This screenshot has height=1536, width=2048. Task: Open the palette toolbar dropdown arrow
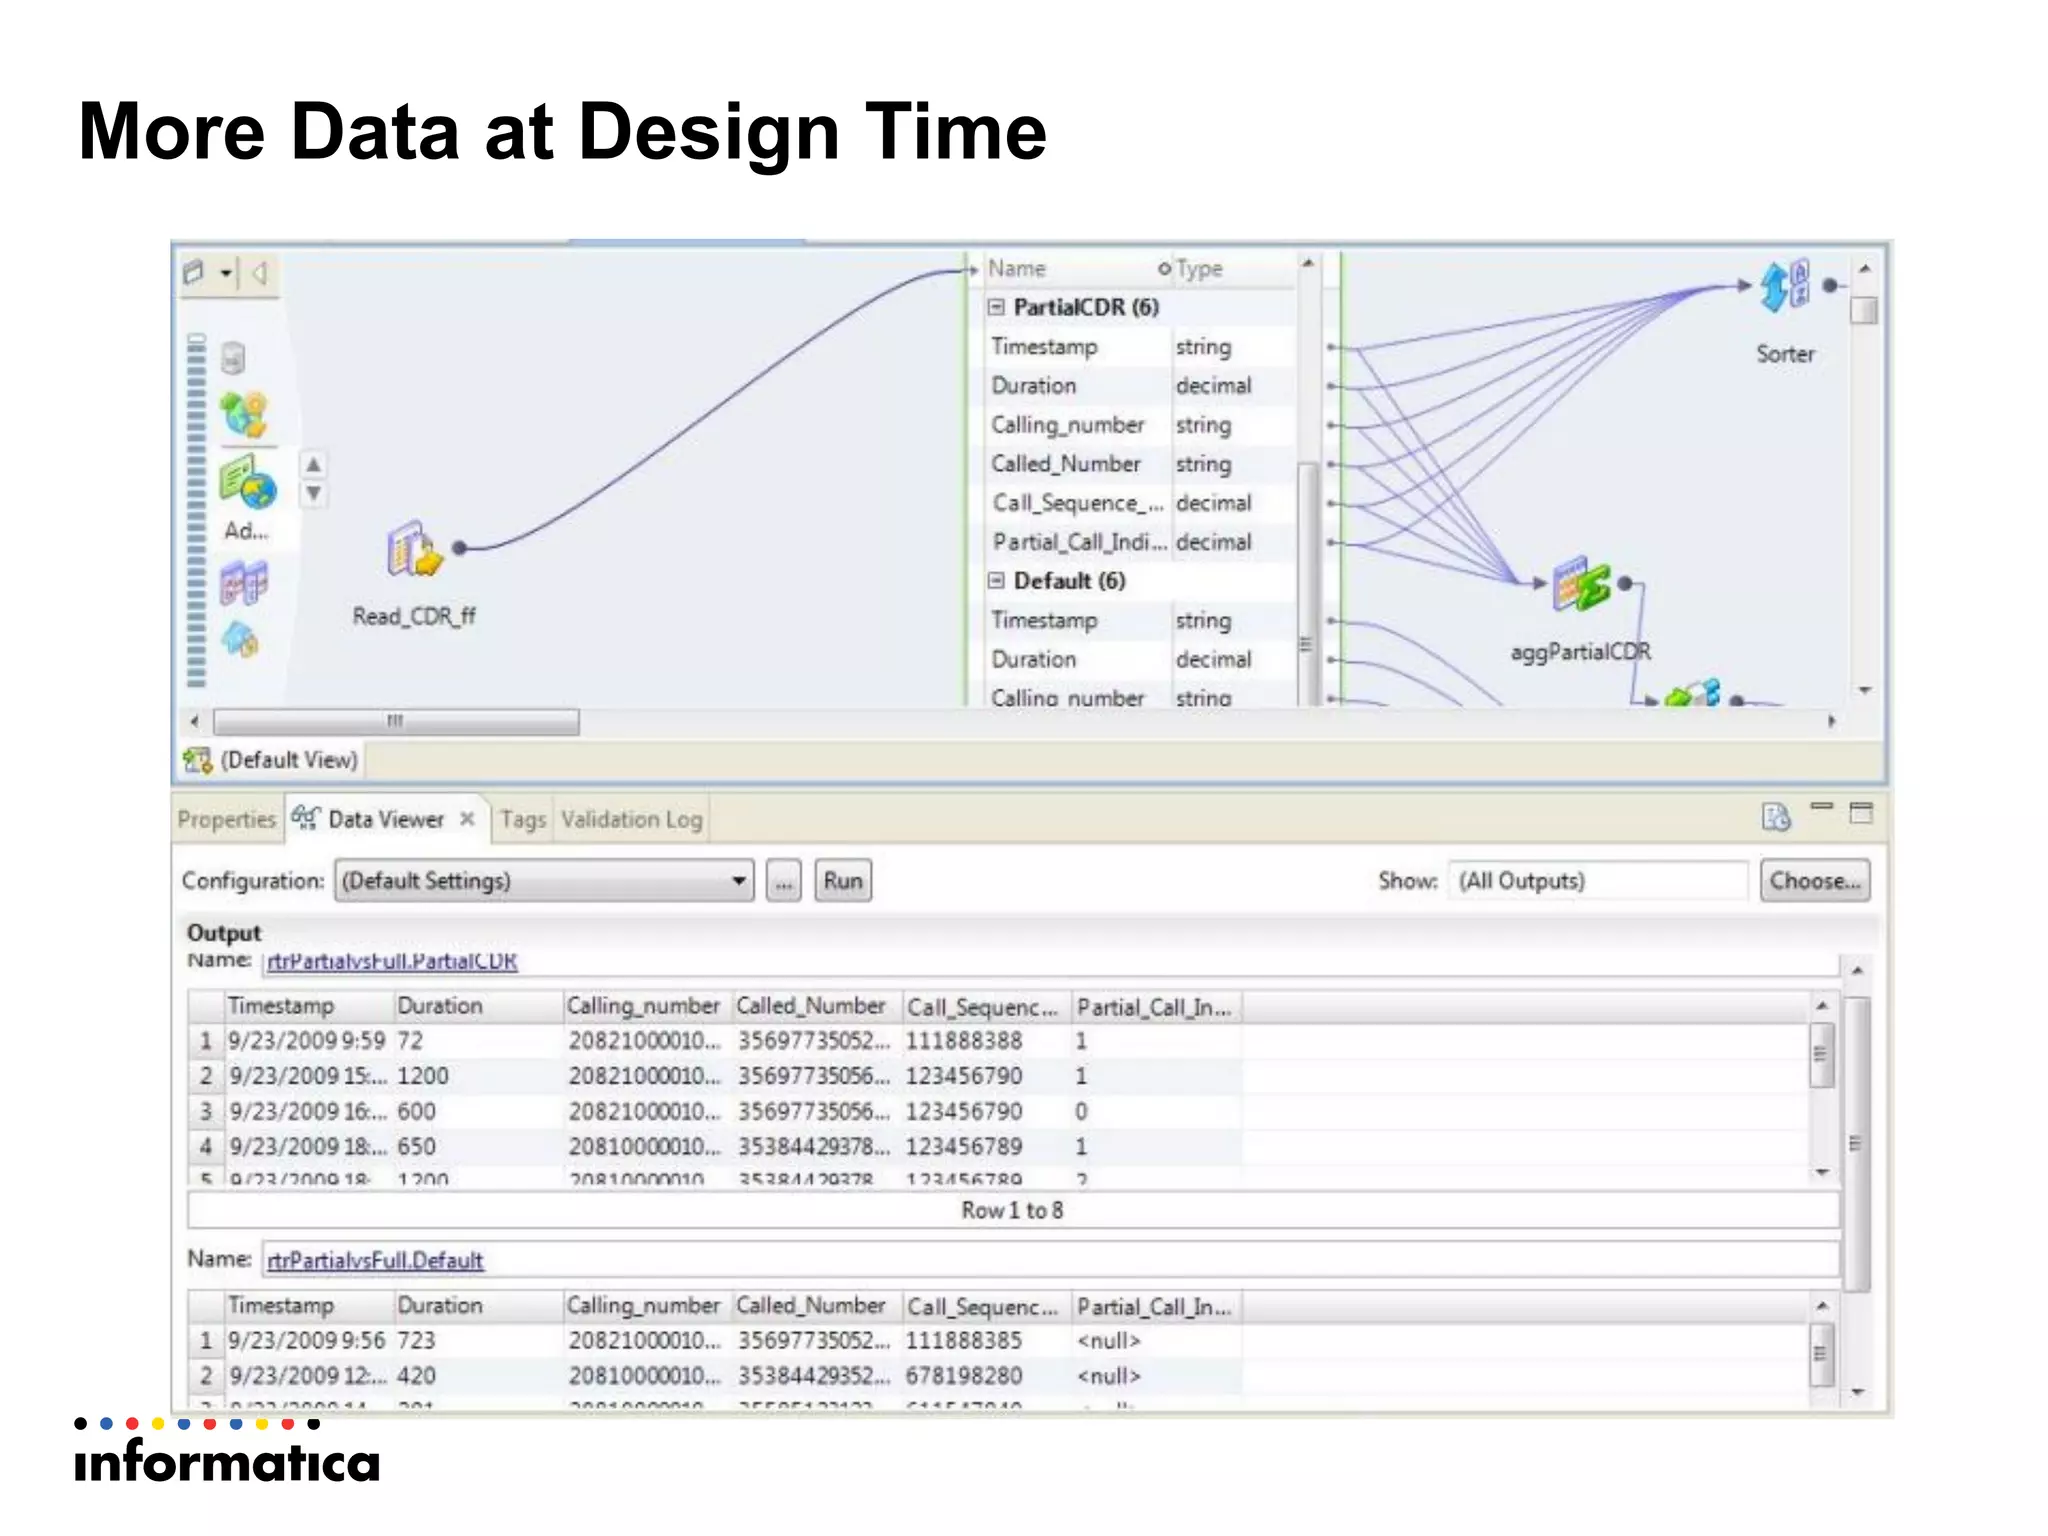click(x=226, y=273)
